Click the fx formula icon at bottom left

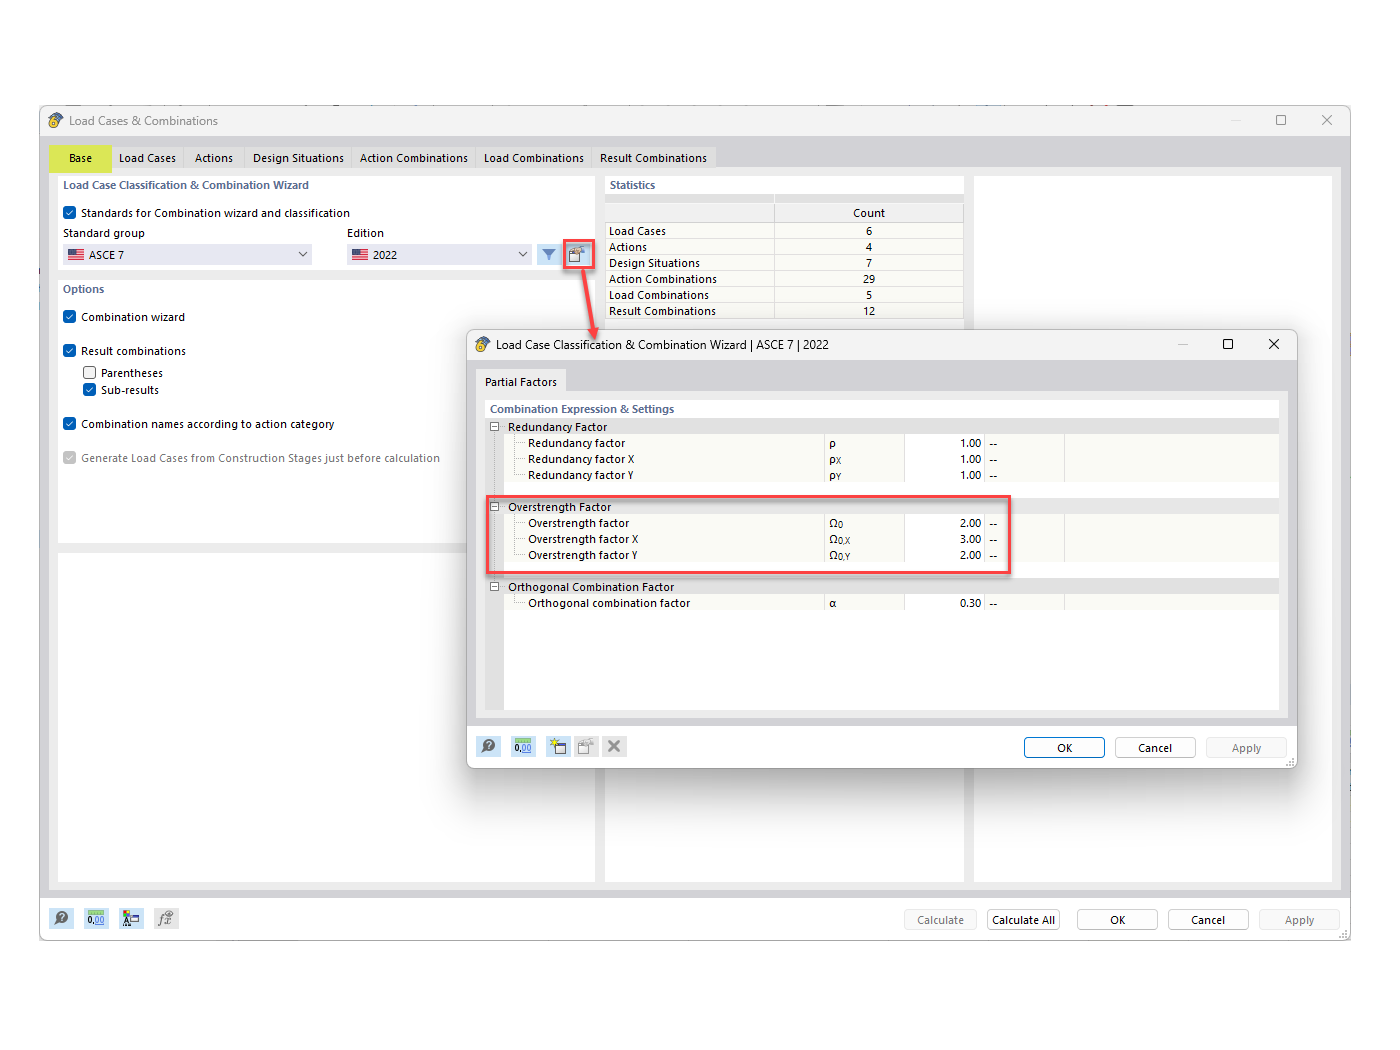(x=166, y=918)
